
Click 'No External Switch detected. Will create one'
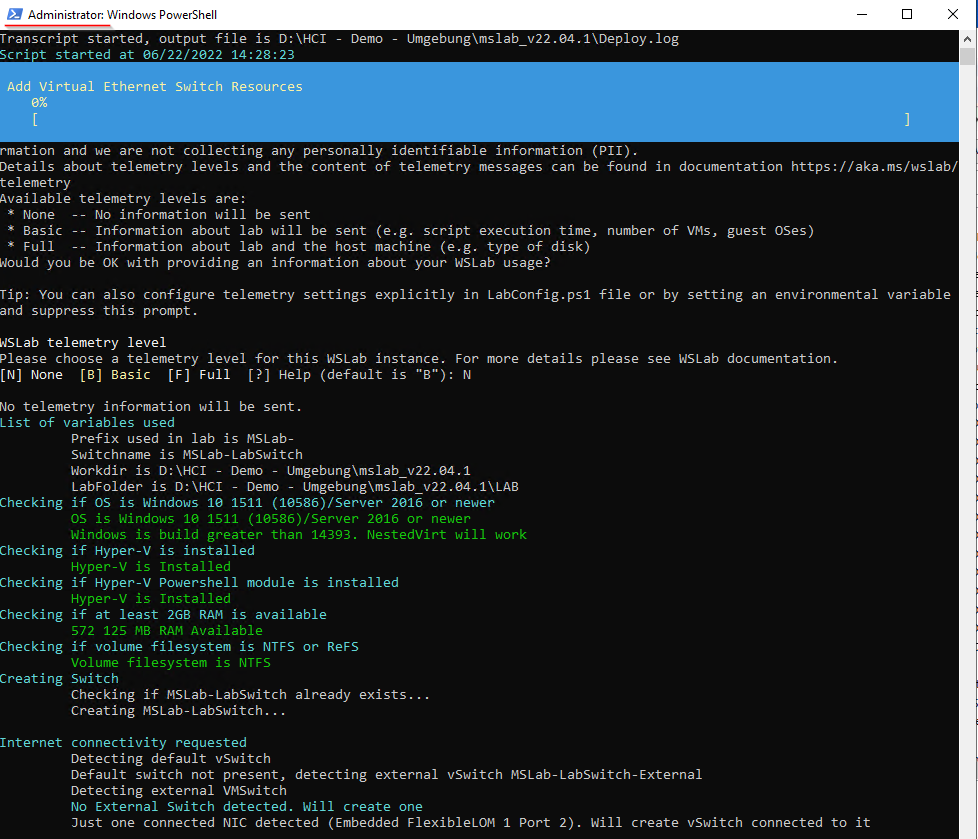(246, 807)
